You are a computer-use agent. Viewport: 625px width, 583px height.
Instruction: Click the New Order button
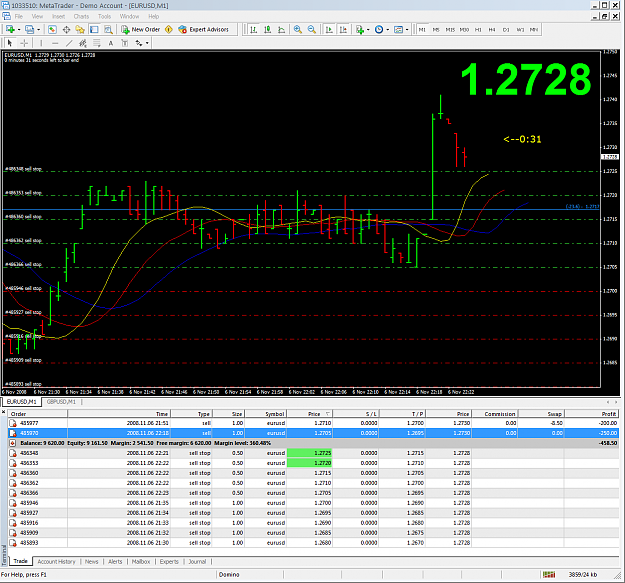pos(141,29)
